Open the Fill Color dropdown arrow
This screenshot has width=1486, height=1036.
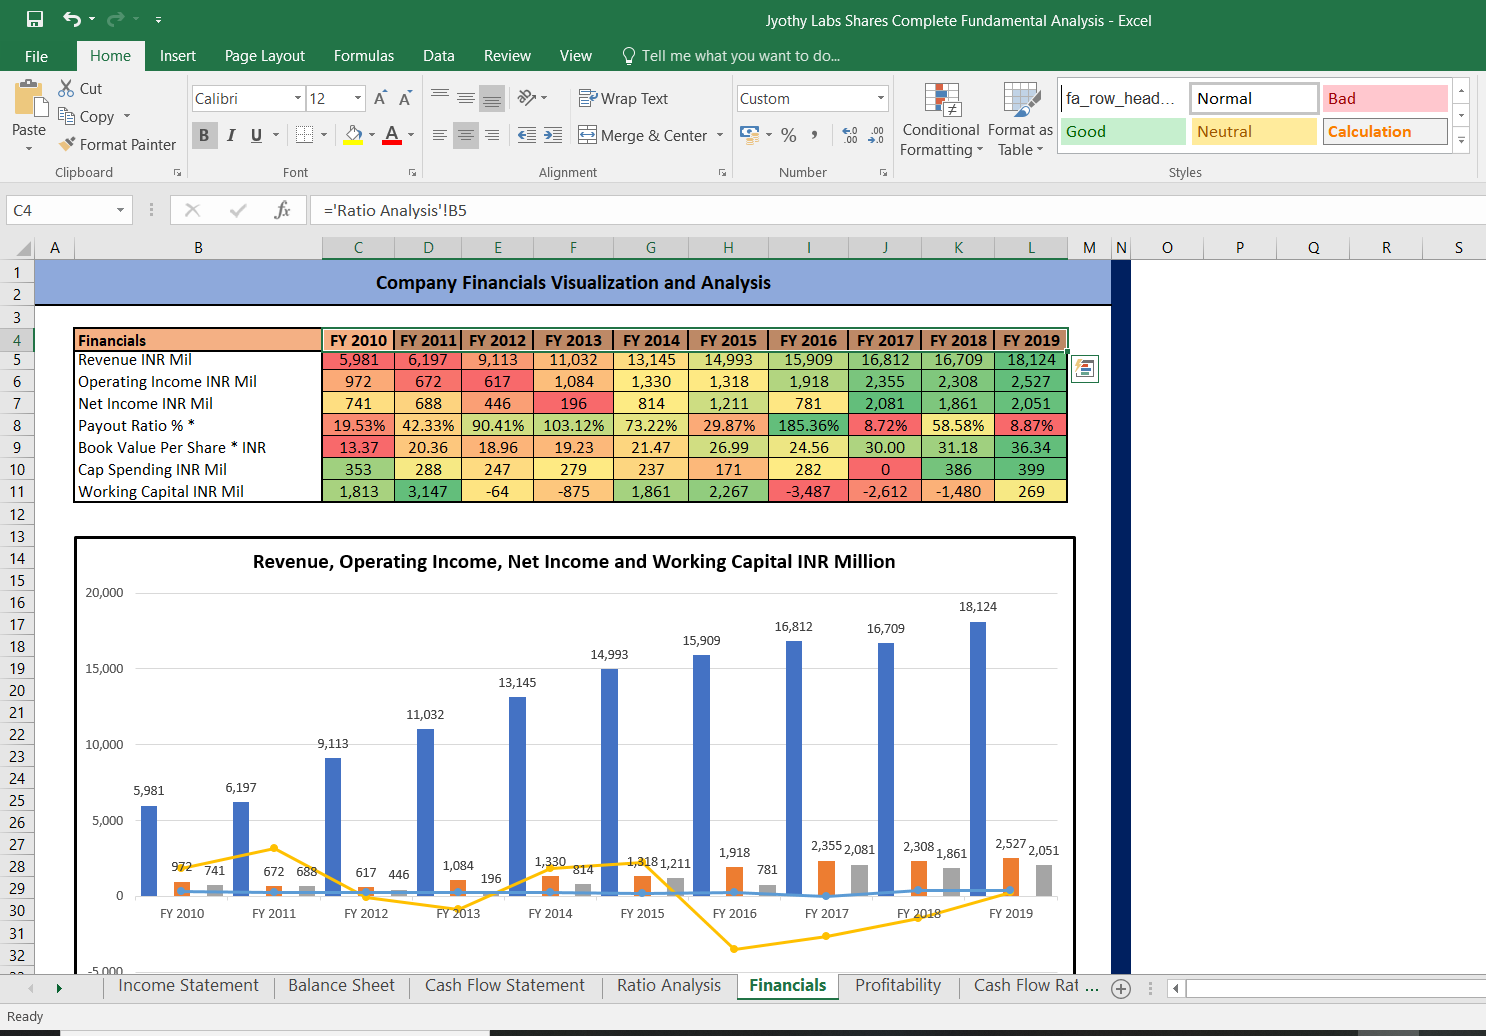(372, 135)
